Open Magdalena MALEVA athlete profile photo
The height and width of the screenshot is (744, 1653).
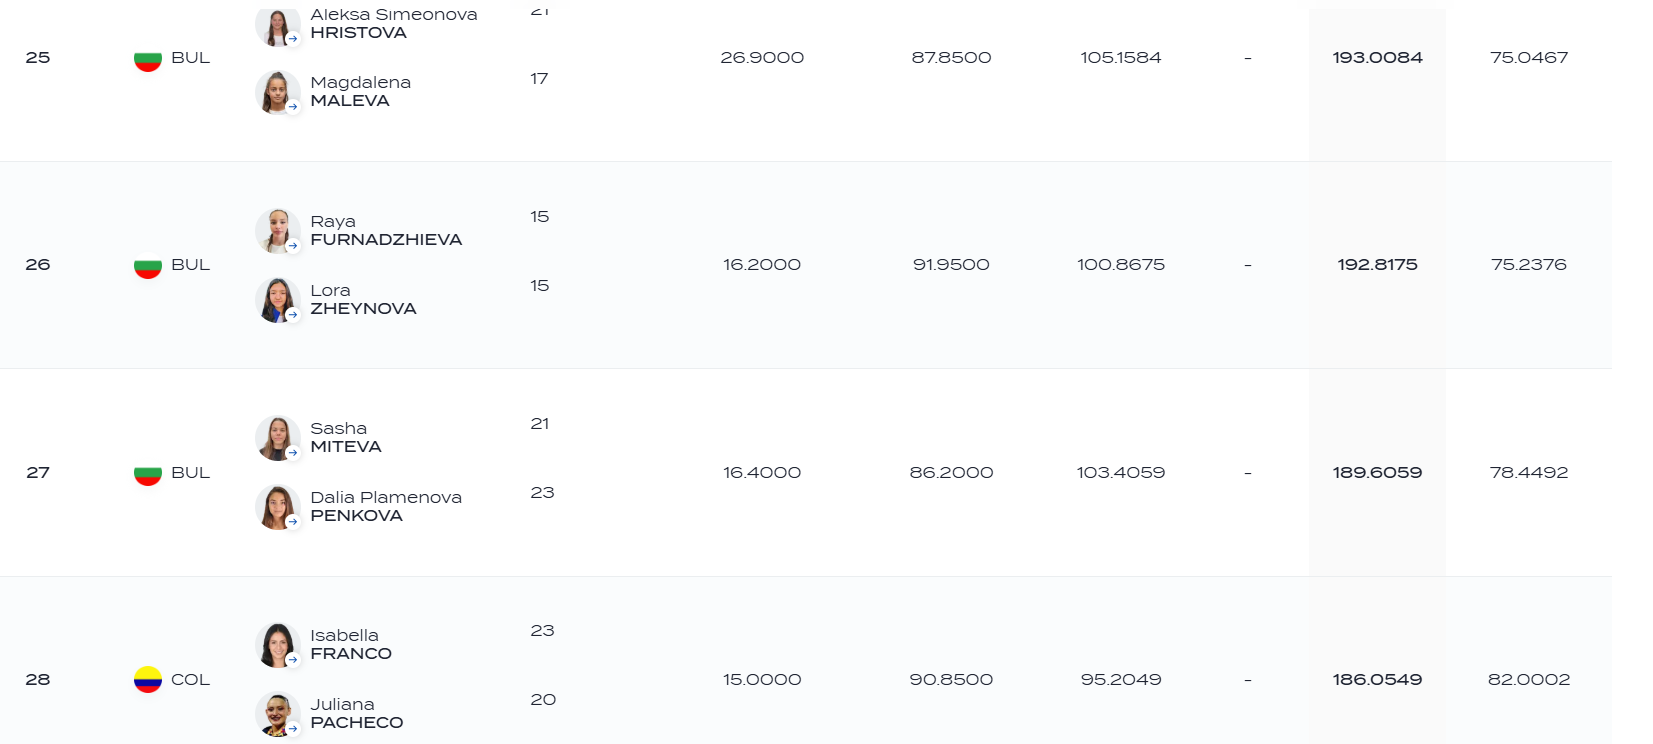pyautogui.click(x=277, y=92)
